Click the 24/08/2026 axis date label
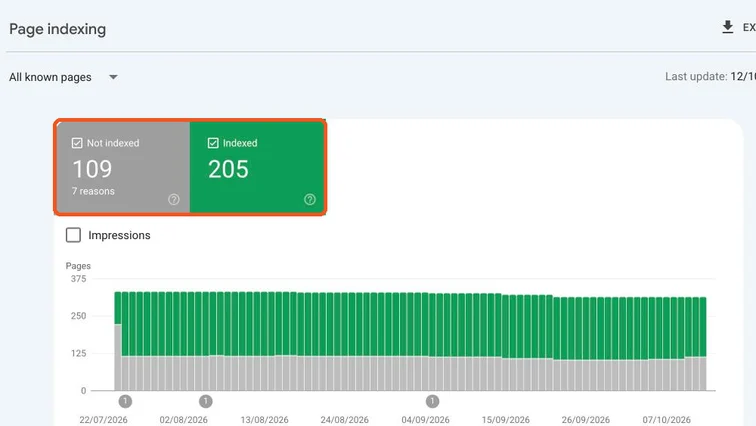 coord(345,420)
